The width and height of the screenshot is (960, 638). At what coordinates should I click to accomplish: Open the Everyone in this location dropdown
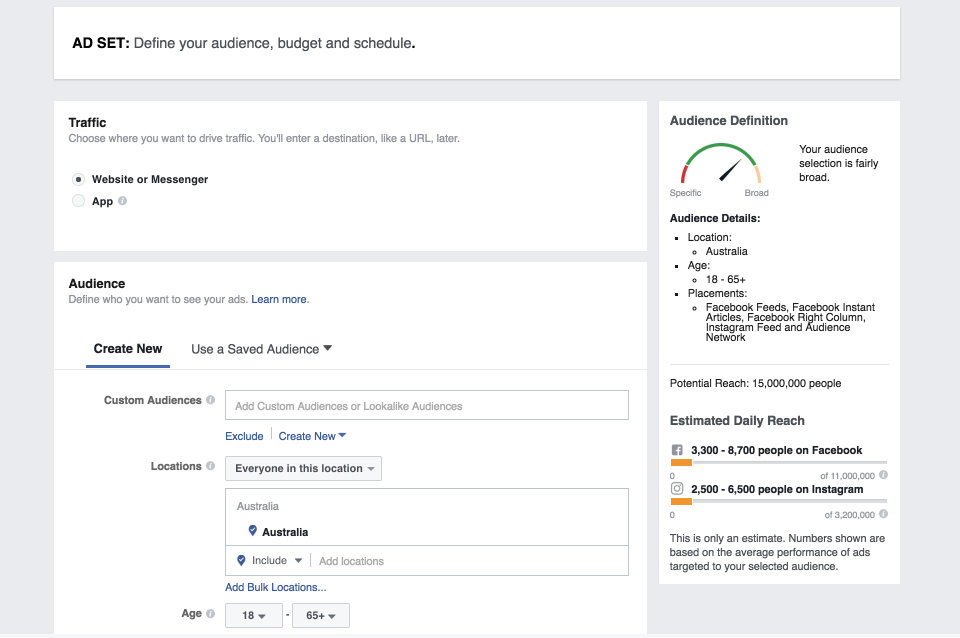pos(304,468)
